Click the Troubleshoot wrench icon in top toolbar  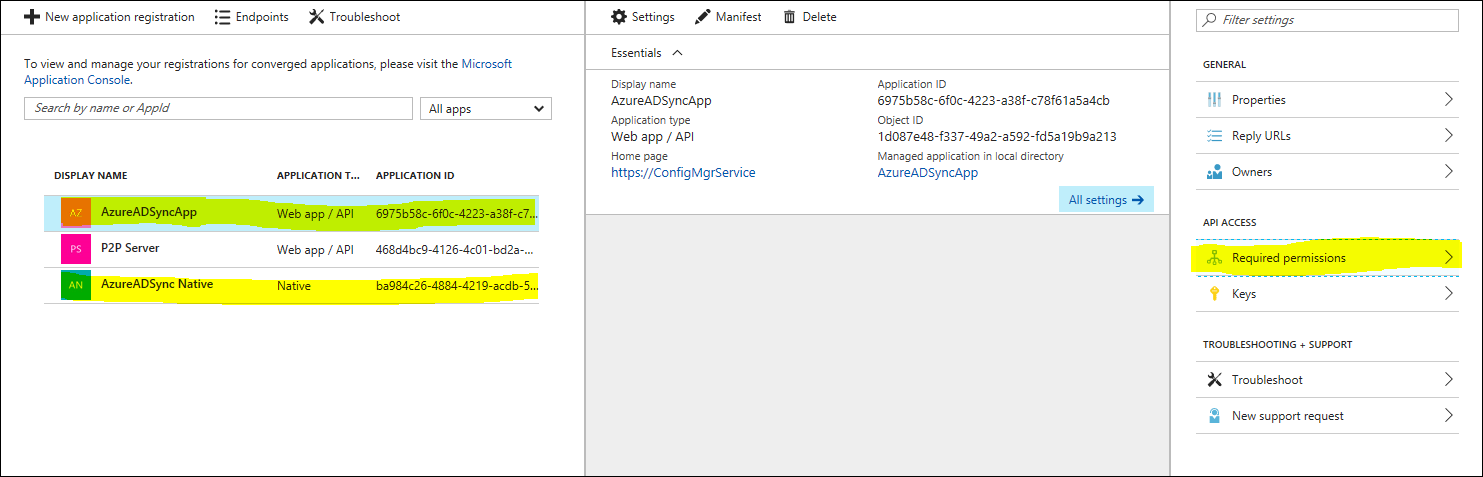coord(316,17)
